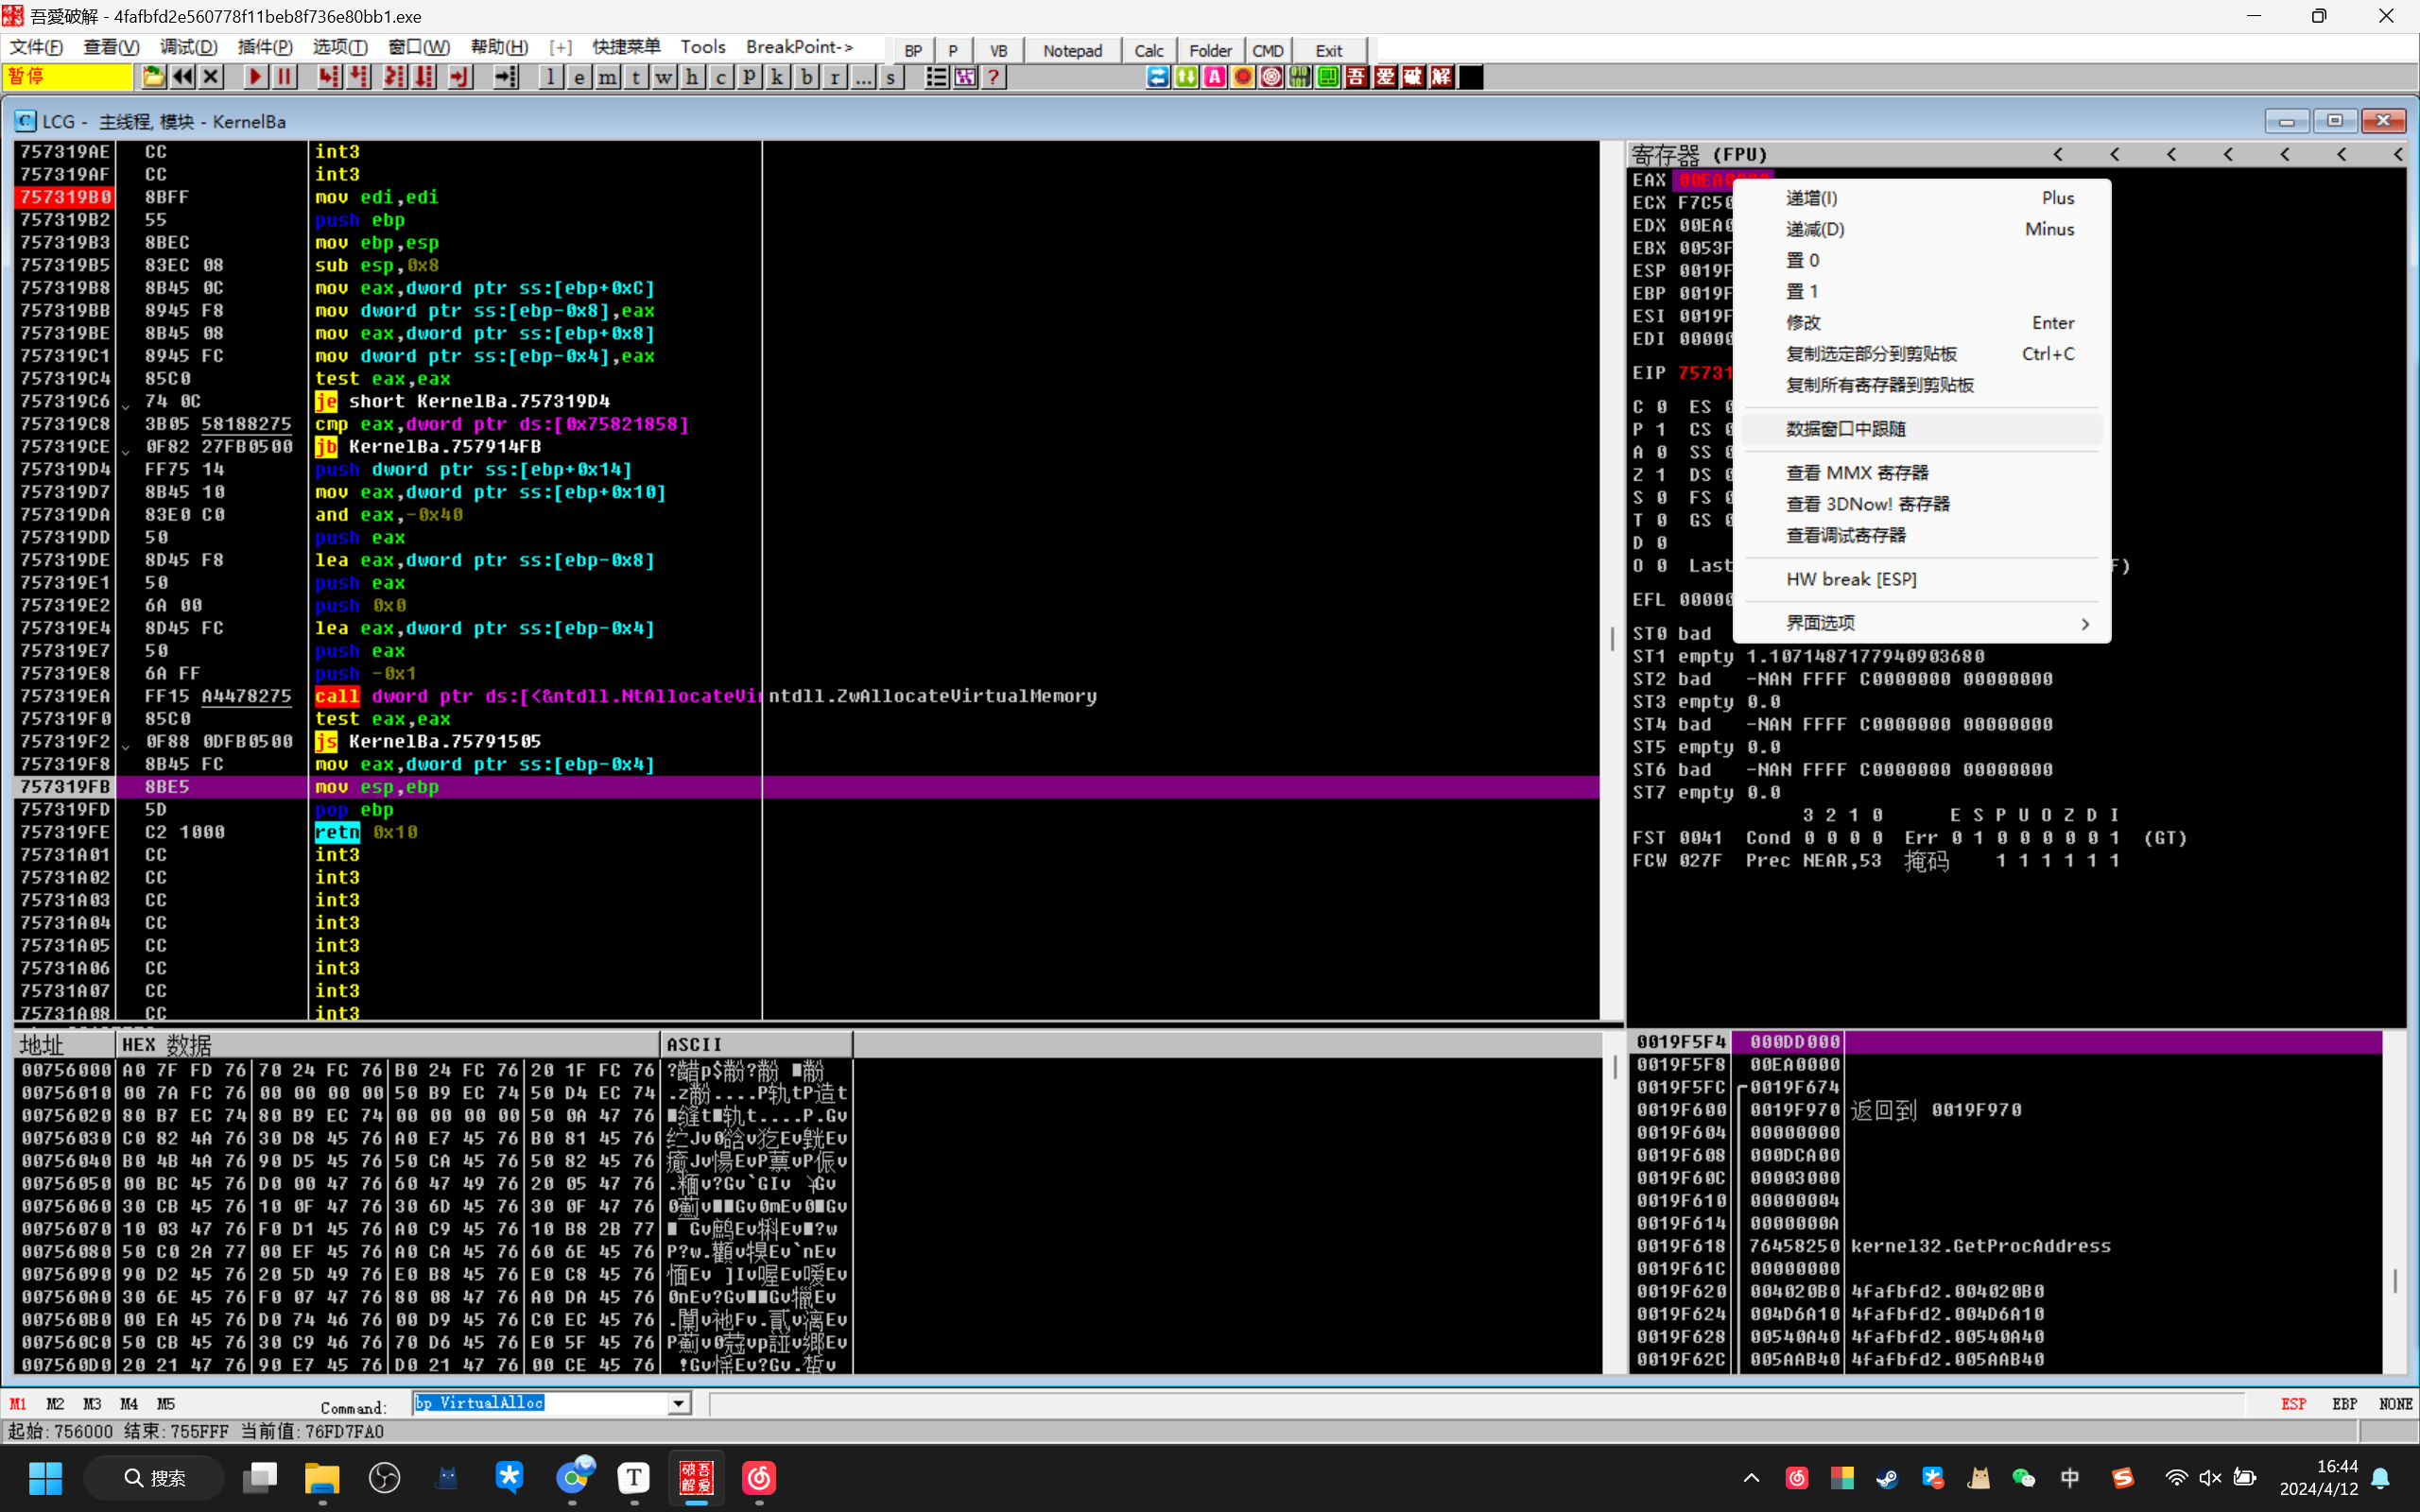Open the 快捷菜单 menu
This screenshot has width=2420, height=1512.
[626, 47]
